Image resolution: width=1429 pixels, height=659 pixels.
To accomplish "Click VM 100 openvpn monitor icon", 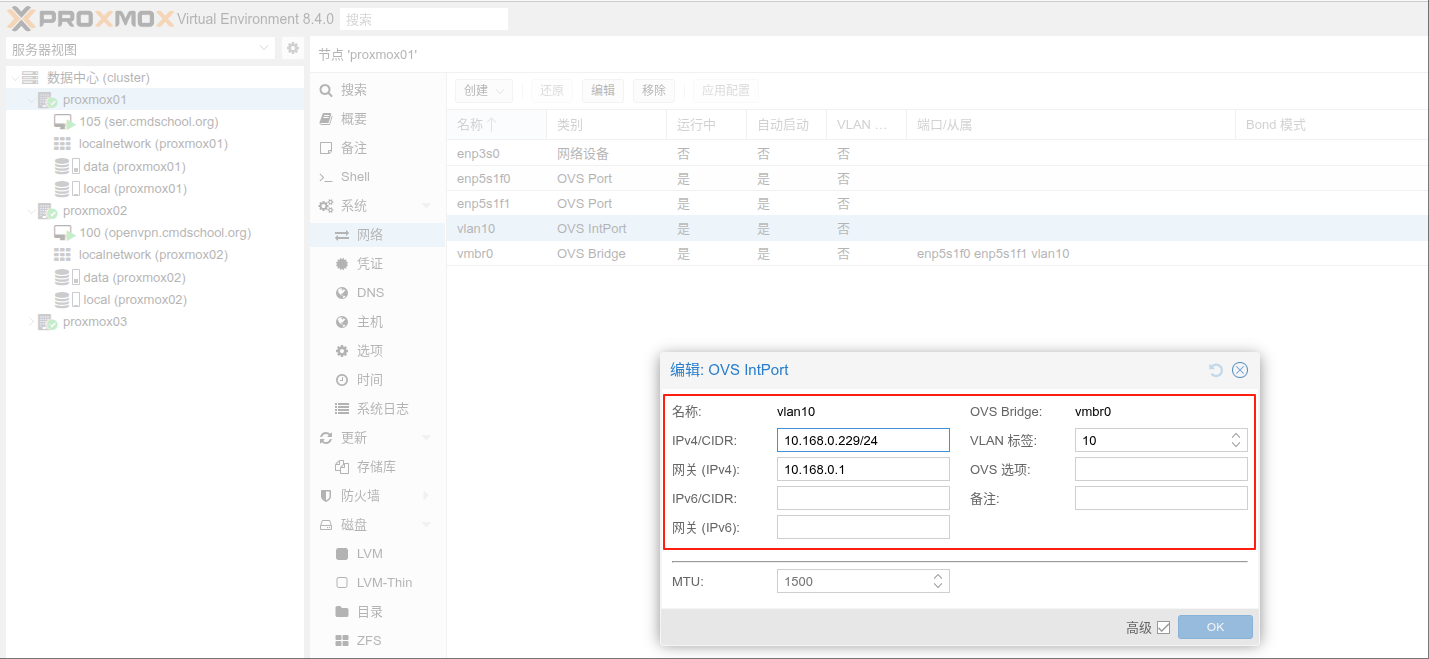I will pos(64,233).
